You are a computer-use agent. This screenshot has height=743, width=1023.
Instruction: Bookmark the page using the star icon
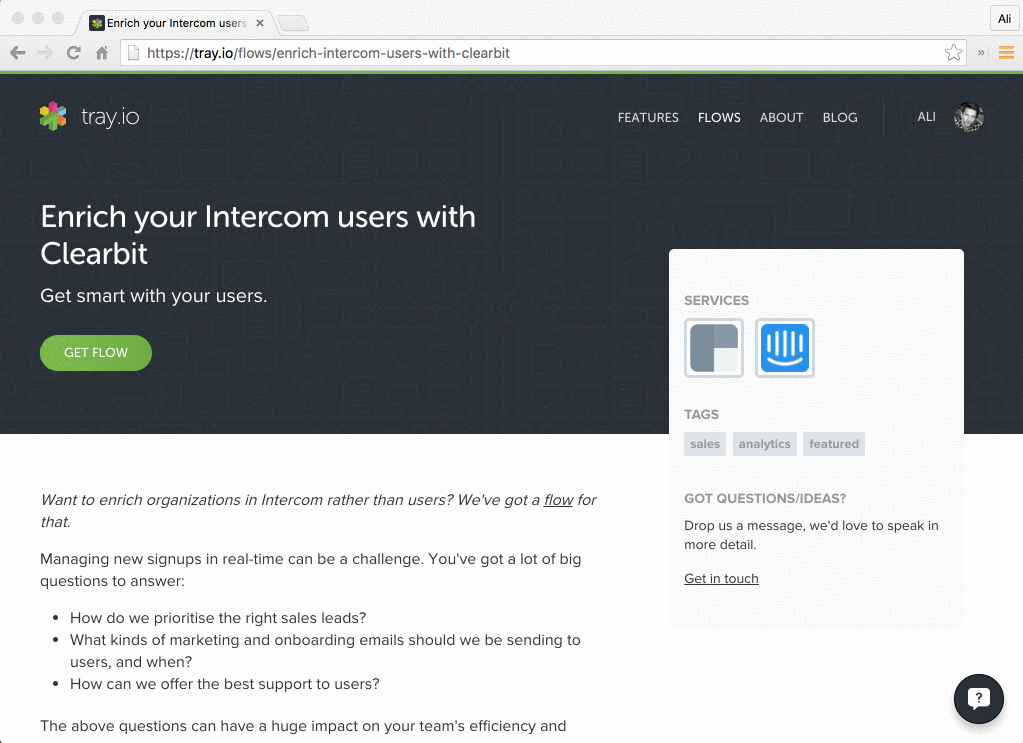953,52
